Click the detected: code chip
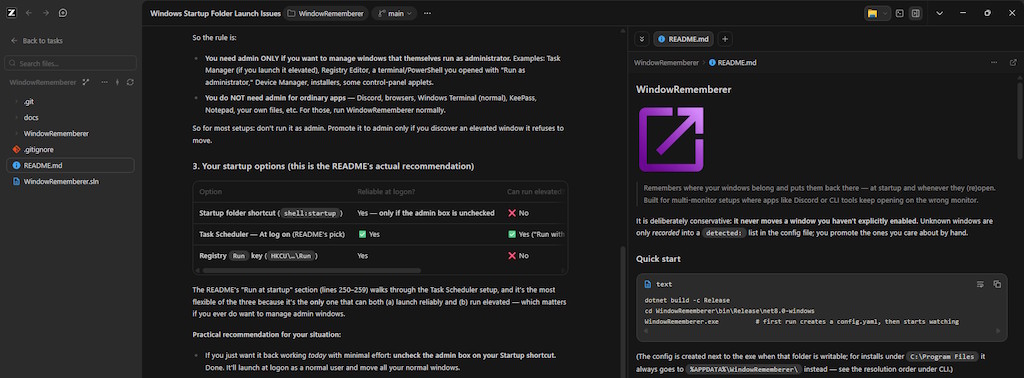This screenshot has height=378, width=1024. [724, 232]
